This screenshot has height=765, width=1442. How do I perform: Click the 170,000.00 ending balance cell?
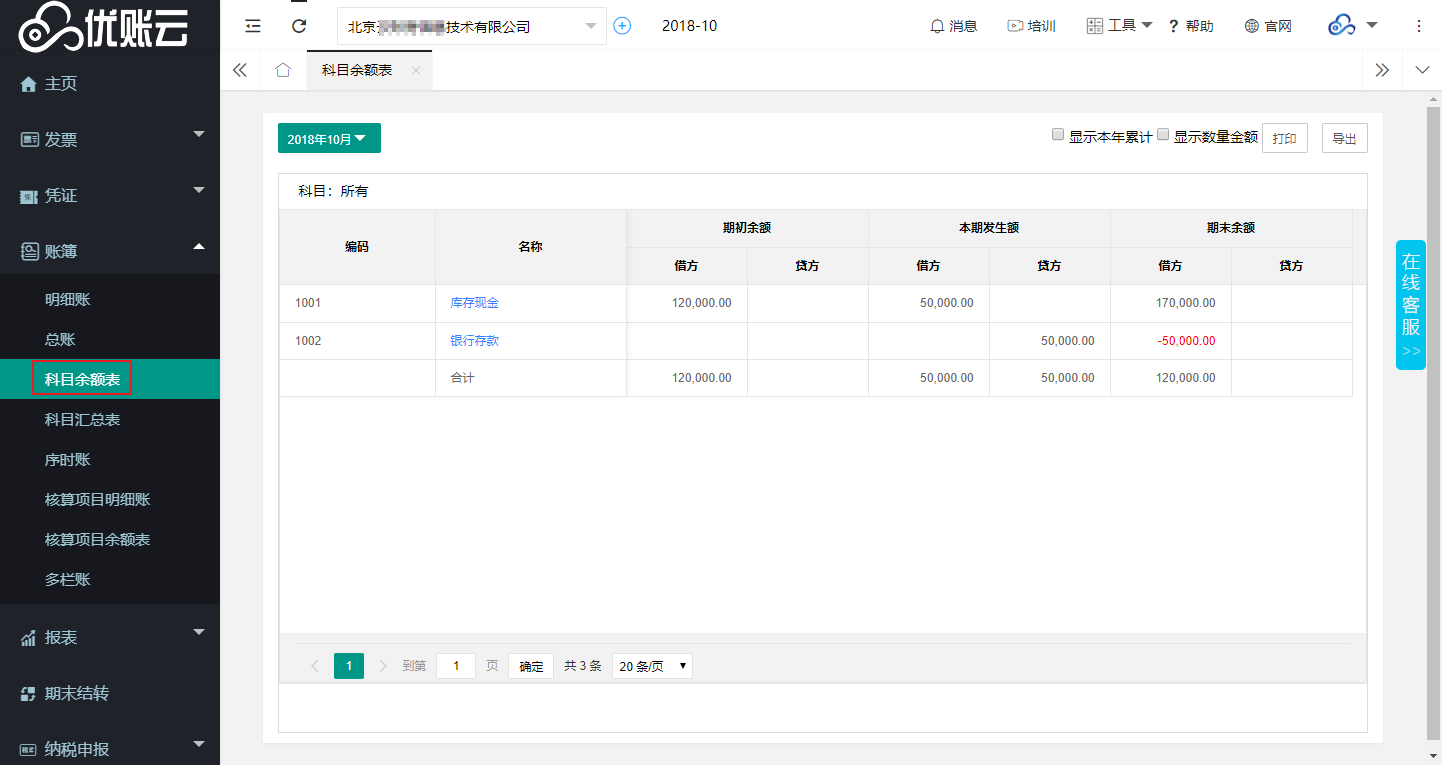tap(1170, 303)
